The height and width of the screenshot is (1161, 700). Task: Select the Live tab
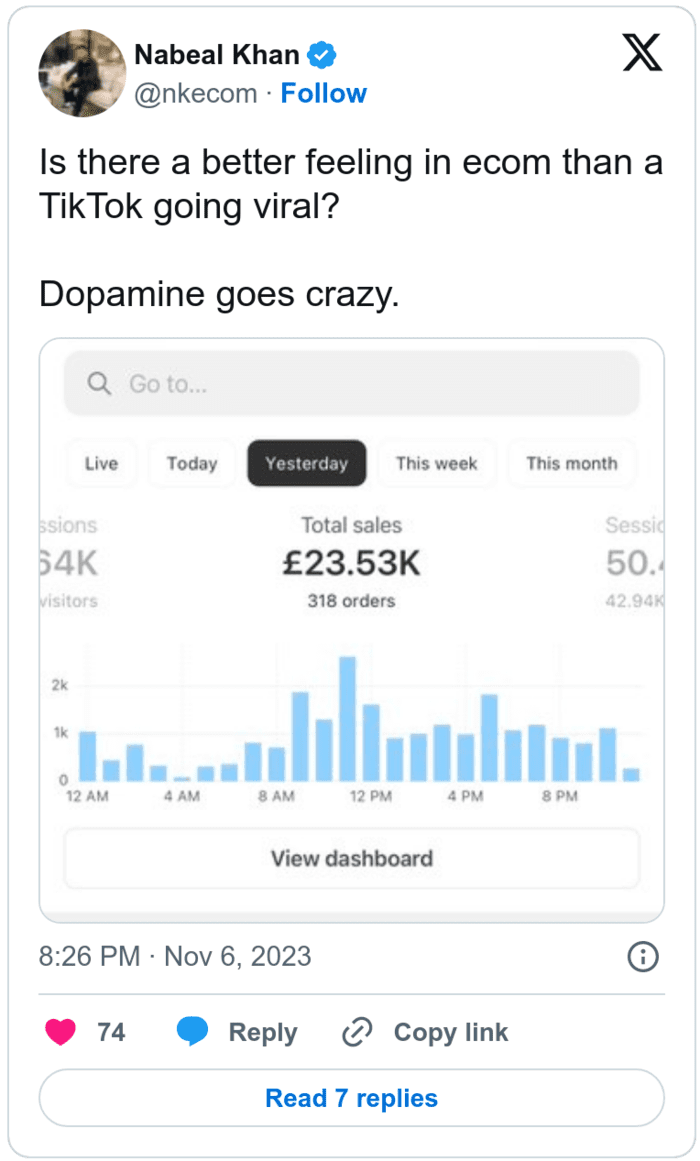(x=101, y=464)
